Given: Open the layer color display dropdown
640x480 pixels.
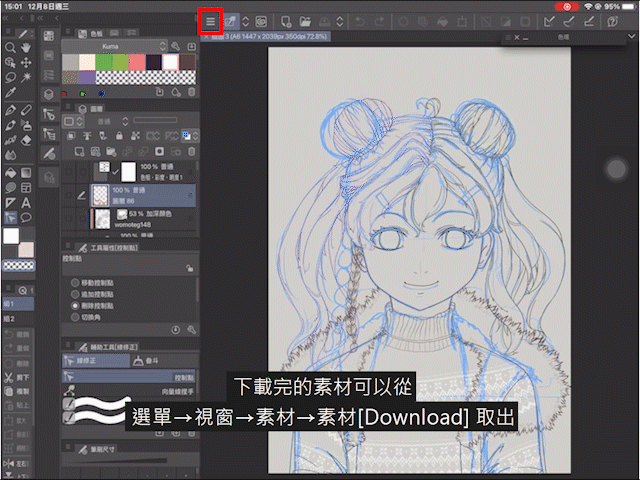Looking at the screenshot, I should [x=190, y=136].
